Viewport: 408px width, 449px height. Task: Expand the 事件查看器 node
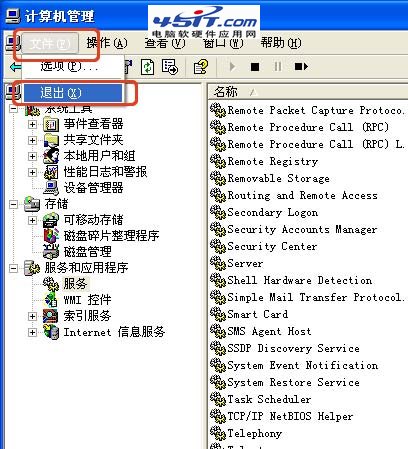pyautogui.click(x=32, y=124)
